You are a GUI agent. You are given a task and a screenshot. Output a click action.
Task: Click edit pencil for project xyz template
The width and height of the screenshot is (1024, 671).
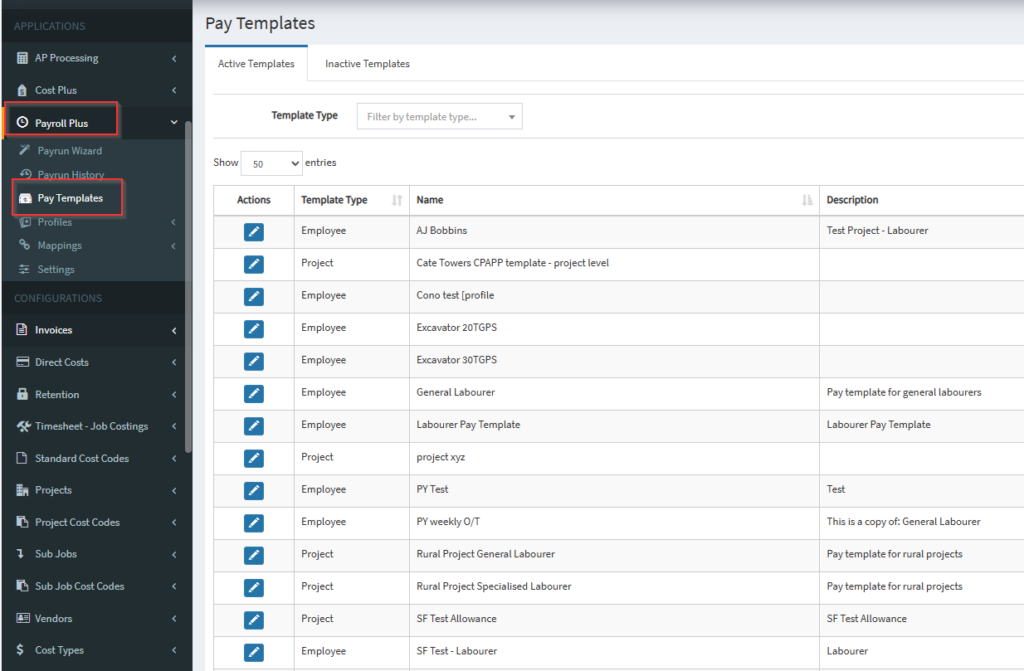(x=254, y=458)
